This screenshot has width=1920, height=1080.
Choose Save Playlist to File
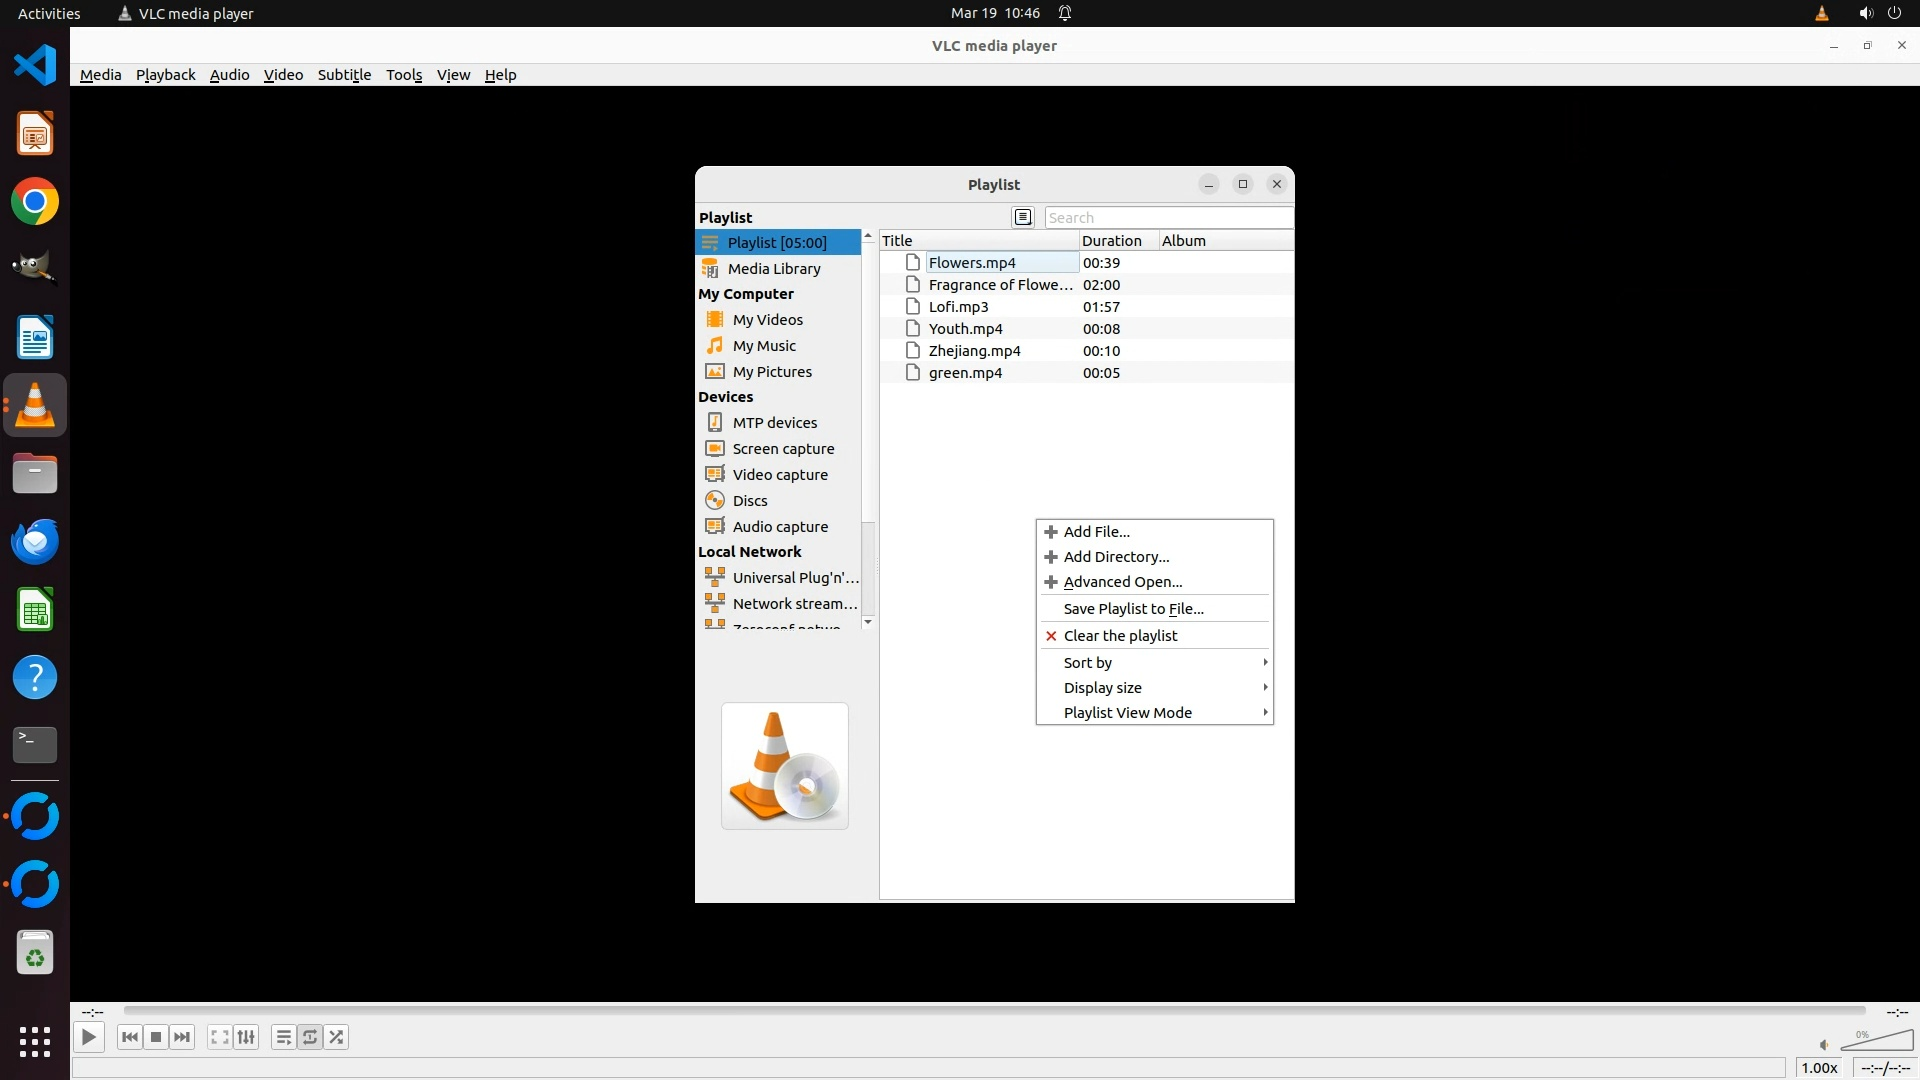[1133, 608]
